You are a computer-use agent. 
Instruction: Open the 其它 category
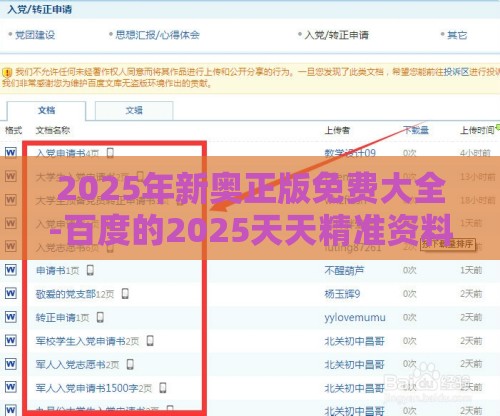pyautogui.click(x=457, y=35)
